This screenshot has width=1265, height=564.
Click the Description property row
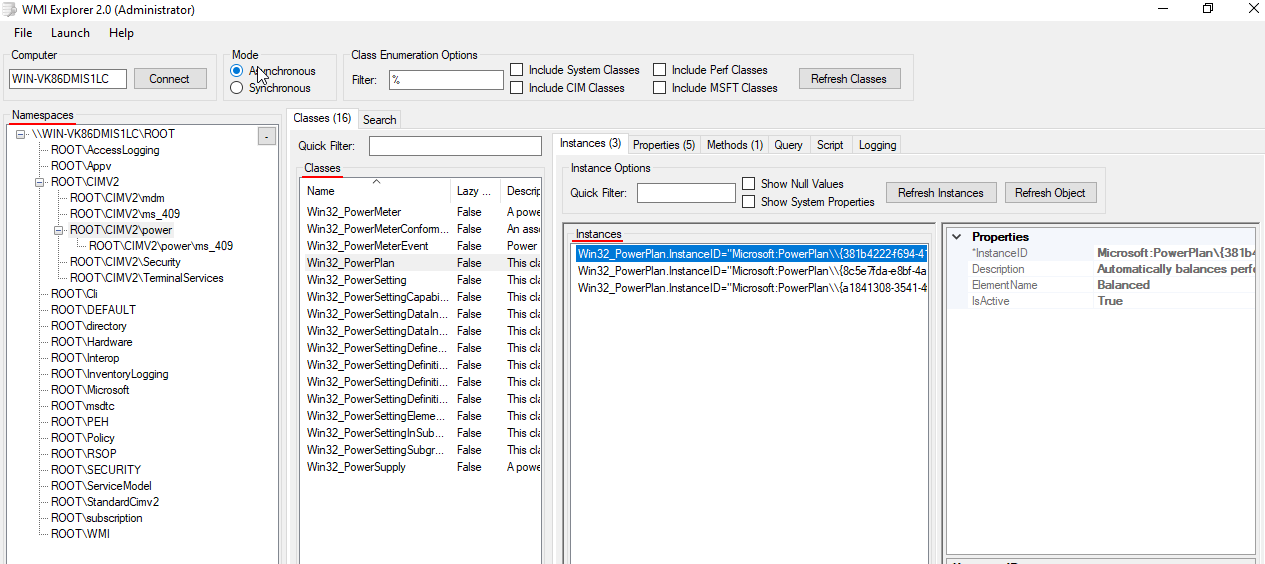coord(1103,269)
